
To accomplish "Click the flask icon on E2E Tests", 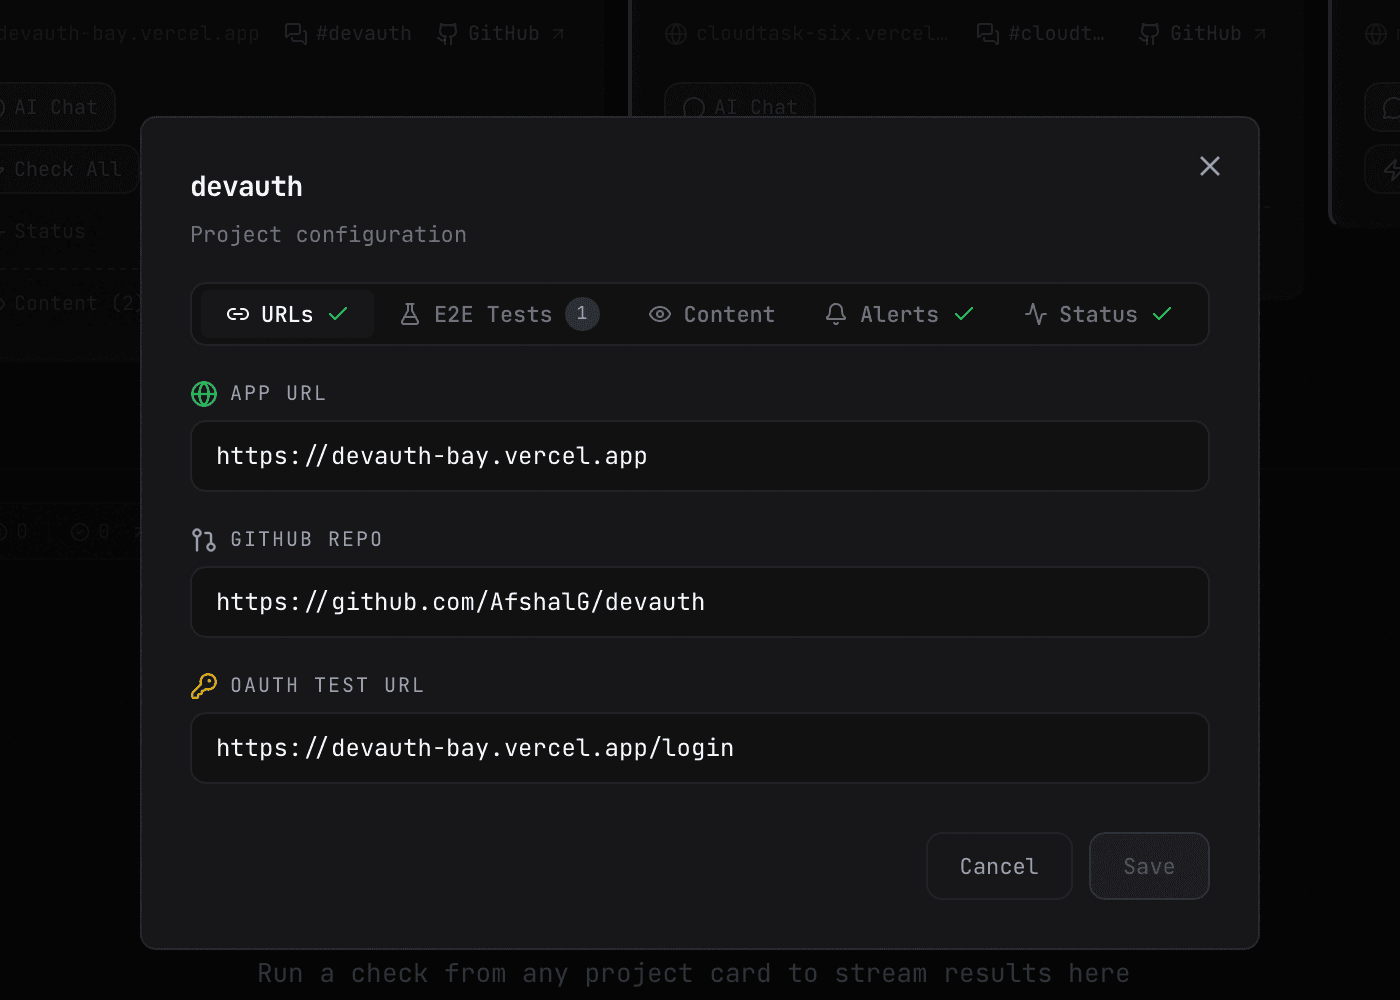I will coord(410,314).
